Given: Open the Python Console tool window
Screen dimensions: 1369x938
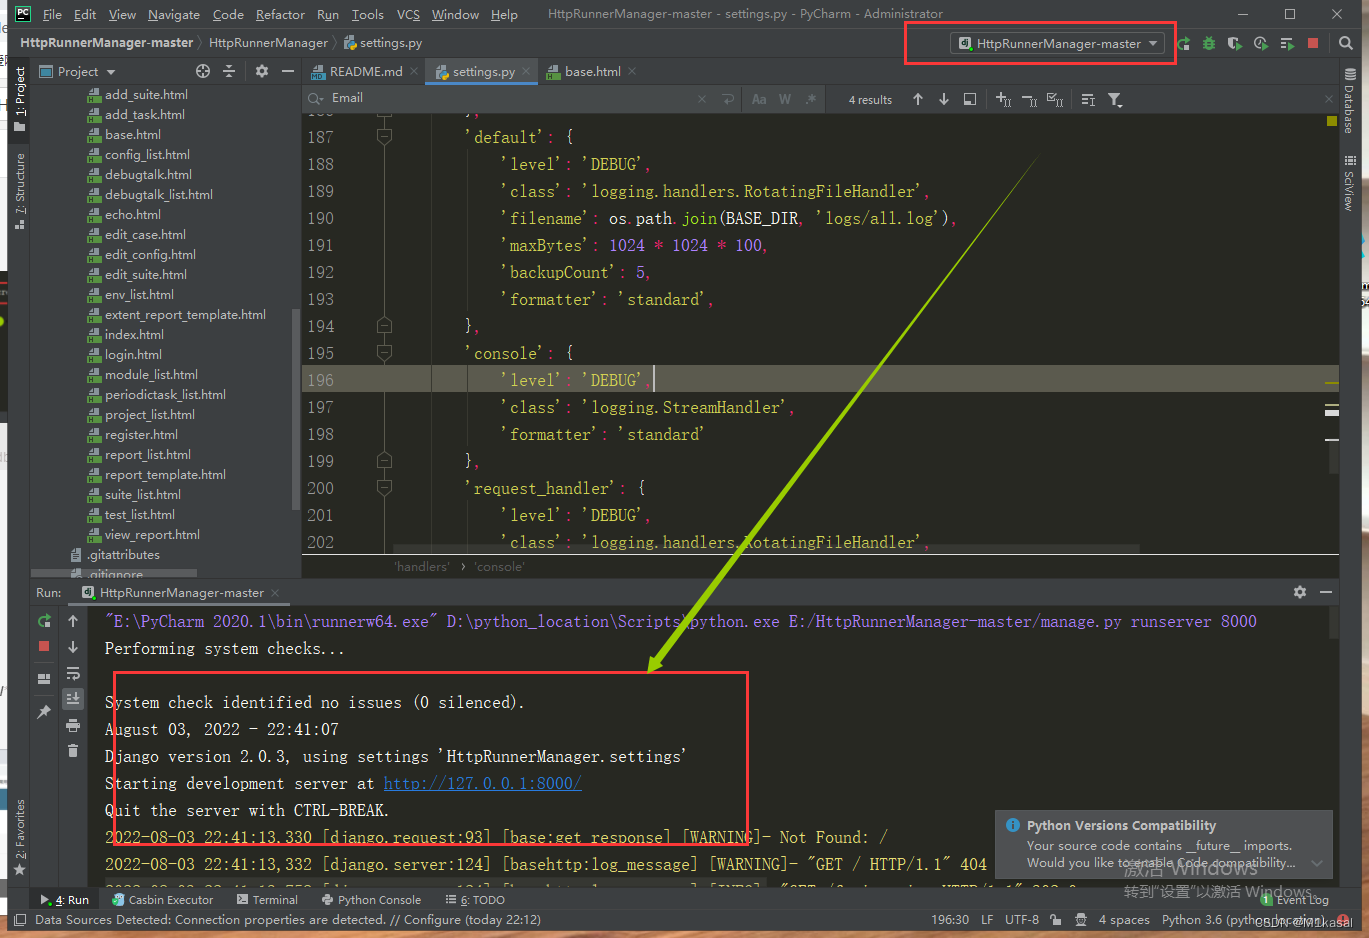Looking at the screenshot, I should tap(371, 900).
